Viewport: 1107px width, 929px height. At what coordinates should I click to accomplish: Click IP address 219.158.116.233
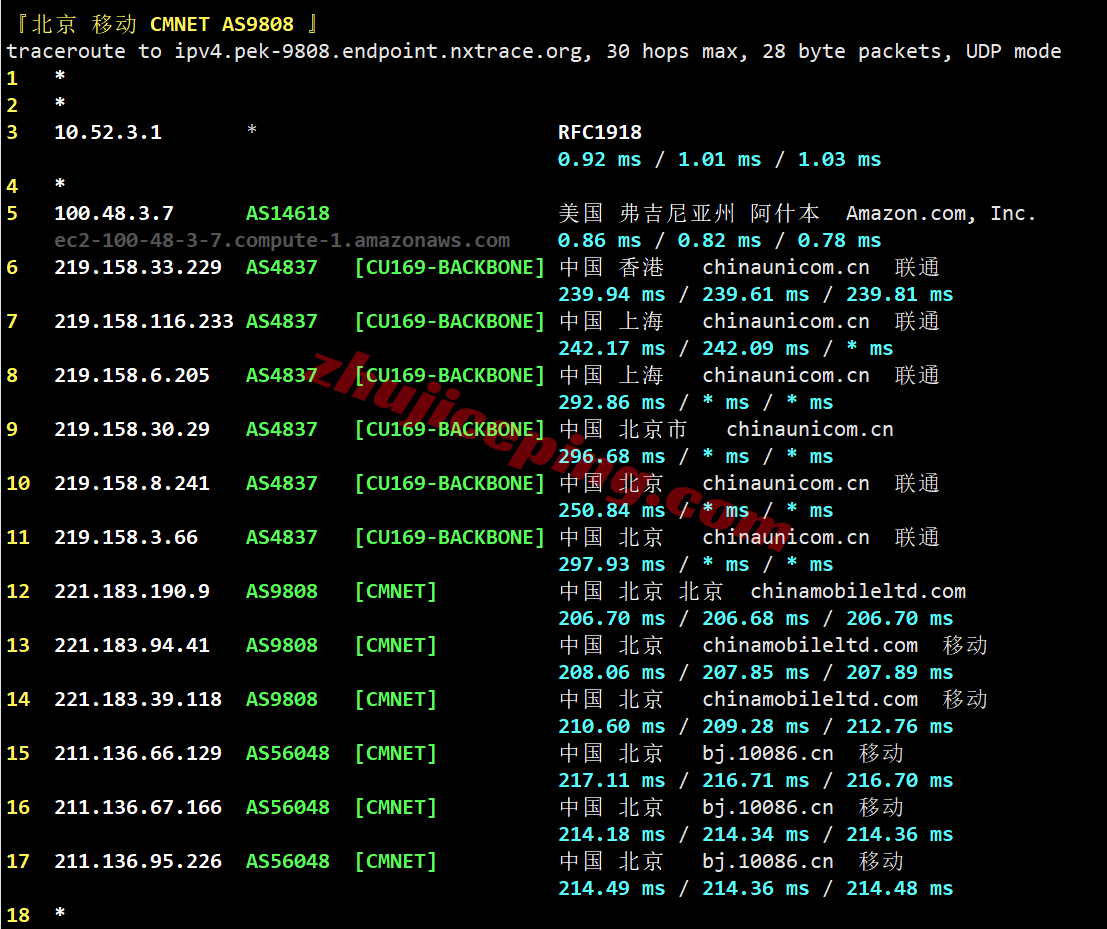click(144, 321)
